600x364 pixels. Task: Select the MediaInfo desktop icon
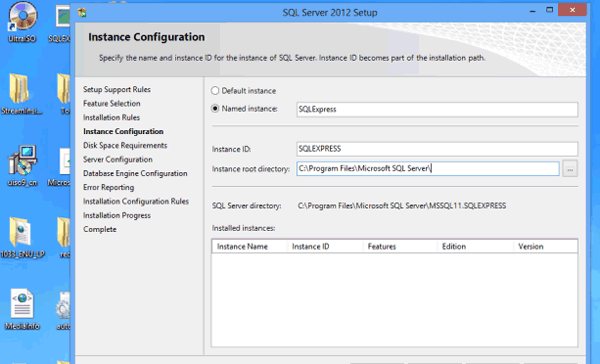coord(22,309)
